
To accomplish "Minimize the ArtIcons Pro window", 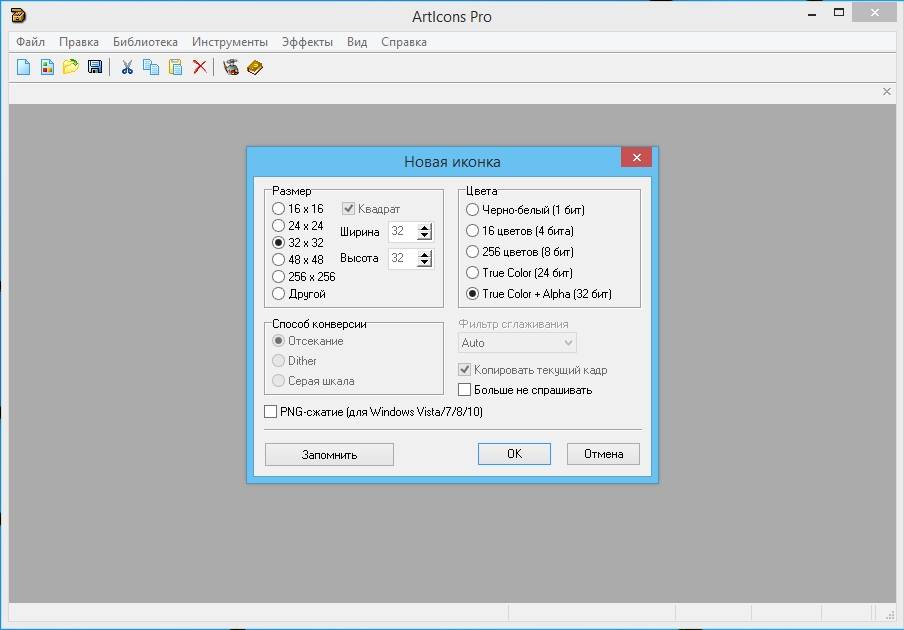I will click(812, 14).
